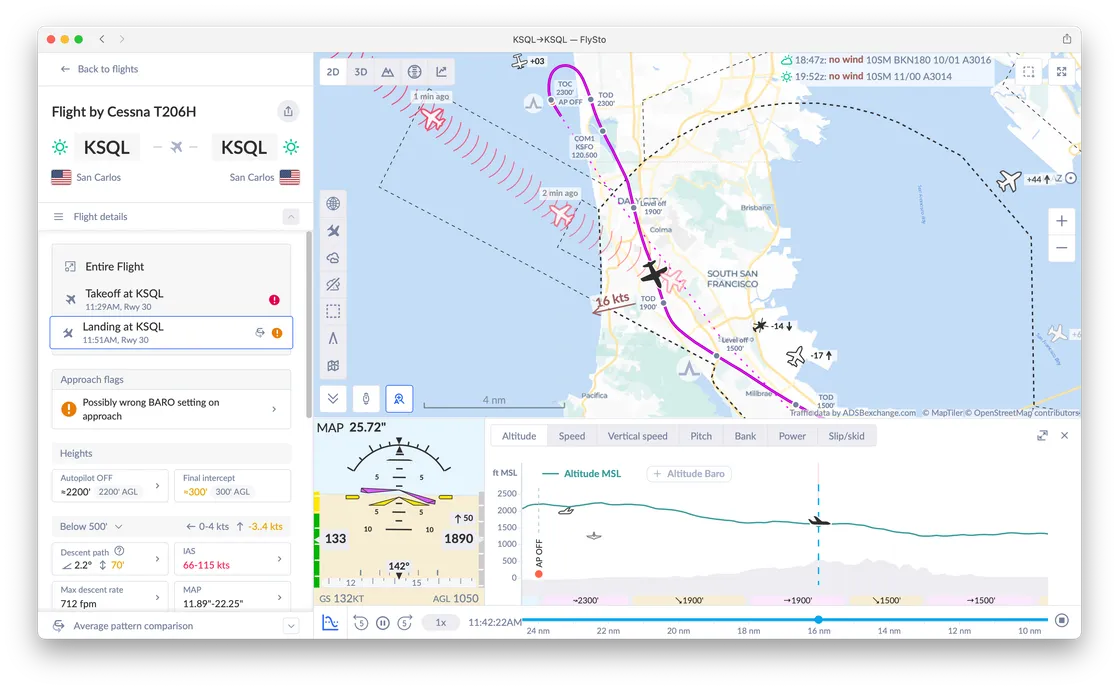Screen dimensions: 1120x690
Task: Enter fullscreen map with expand icon
Action: point(1061,71)
